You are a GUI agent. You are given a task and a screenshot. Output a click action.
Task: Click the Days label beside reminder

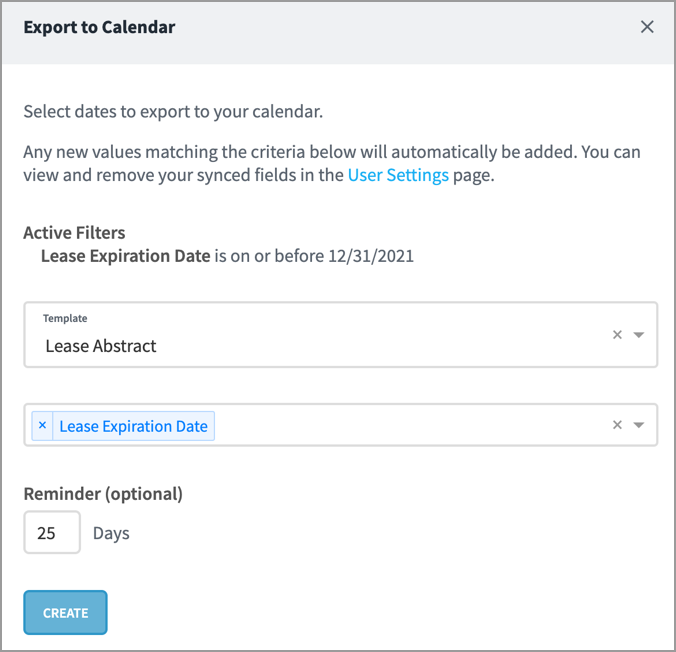point(111,533)
